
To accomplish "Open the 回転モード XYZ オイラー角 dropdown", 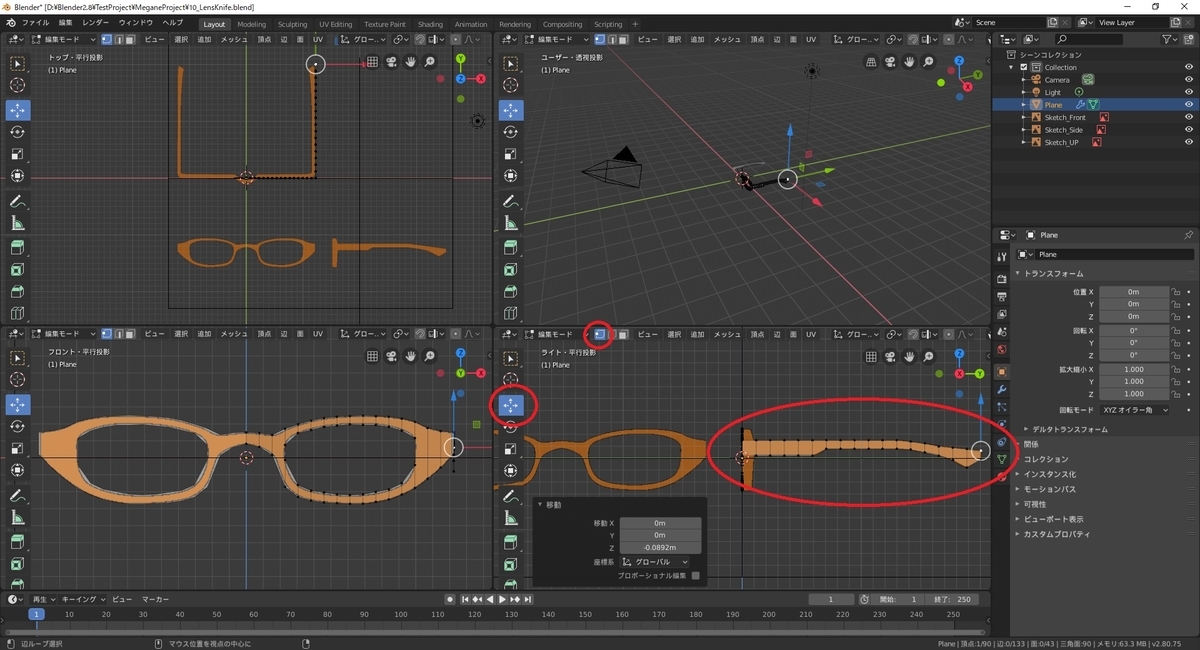I will tap(1133, 410).
